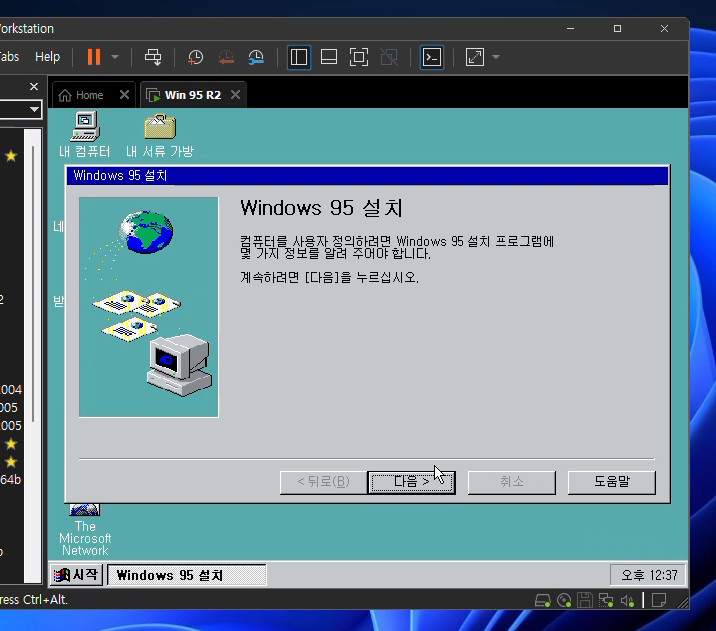Open the library search dropdown arrow

[34, 110]
